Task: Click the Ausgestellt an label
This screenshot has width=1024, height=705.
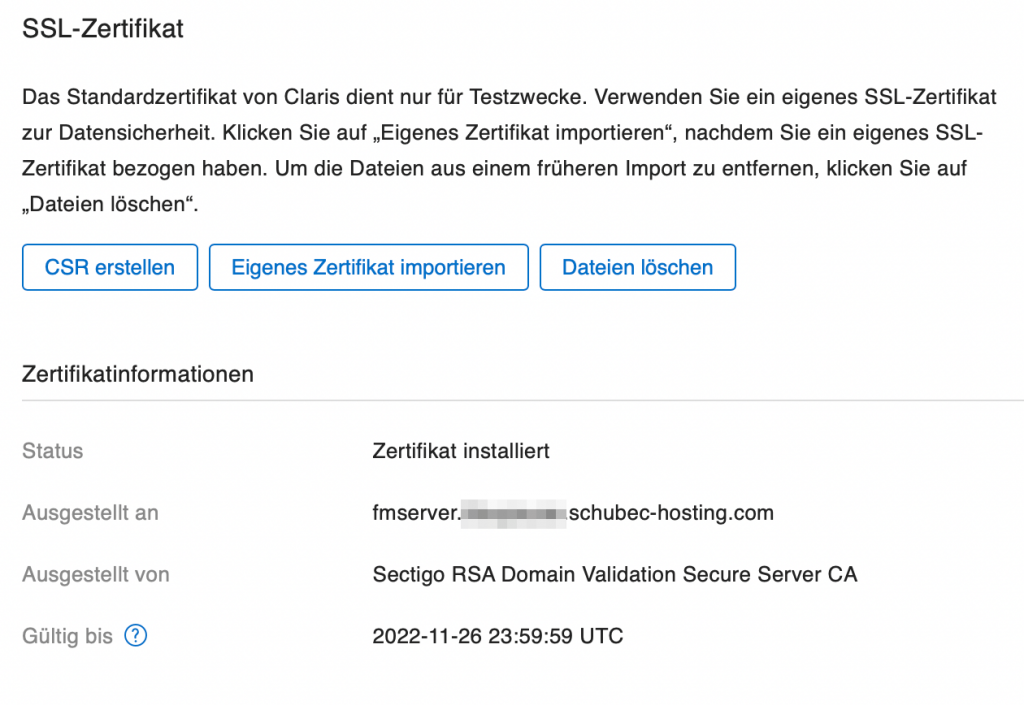Action: [x=90, y=513]
